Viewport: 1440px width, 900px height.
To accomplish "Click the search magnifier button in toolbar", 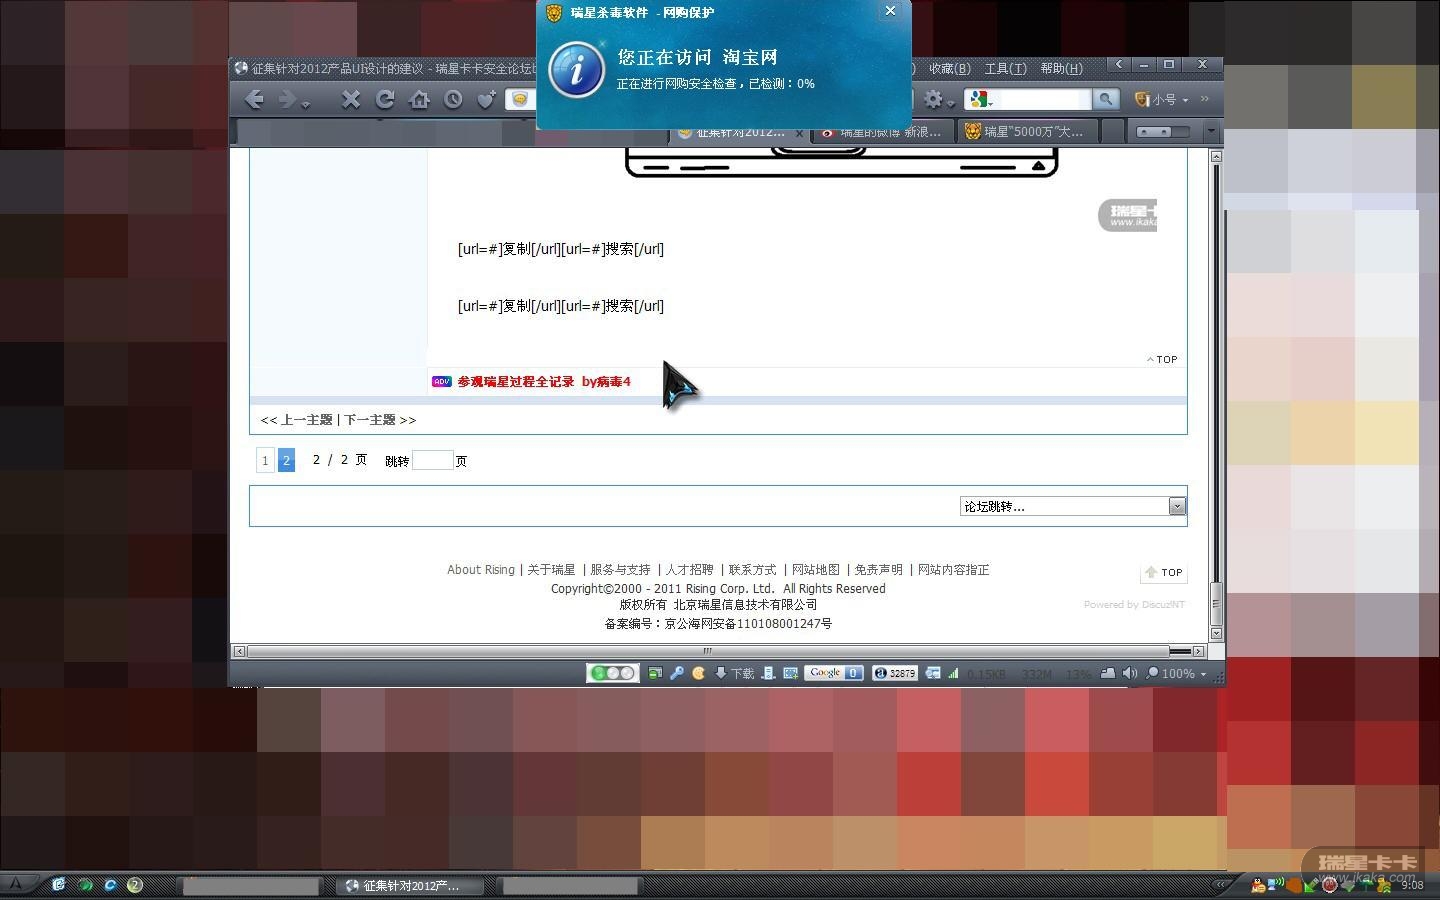I will point(1105,99).
